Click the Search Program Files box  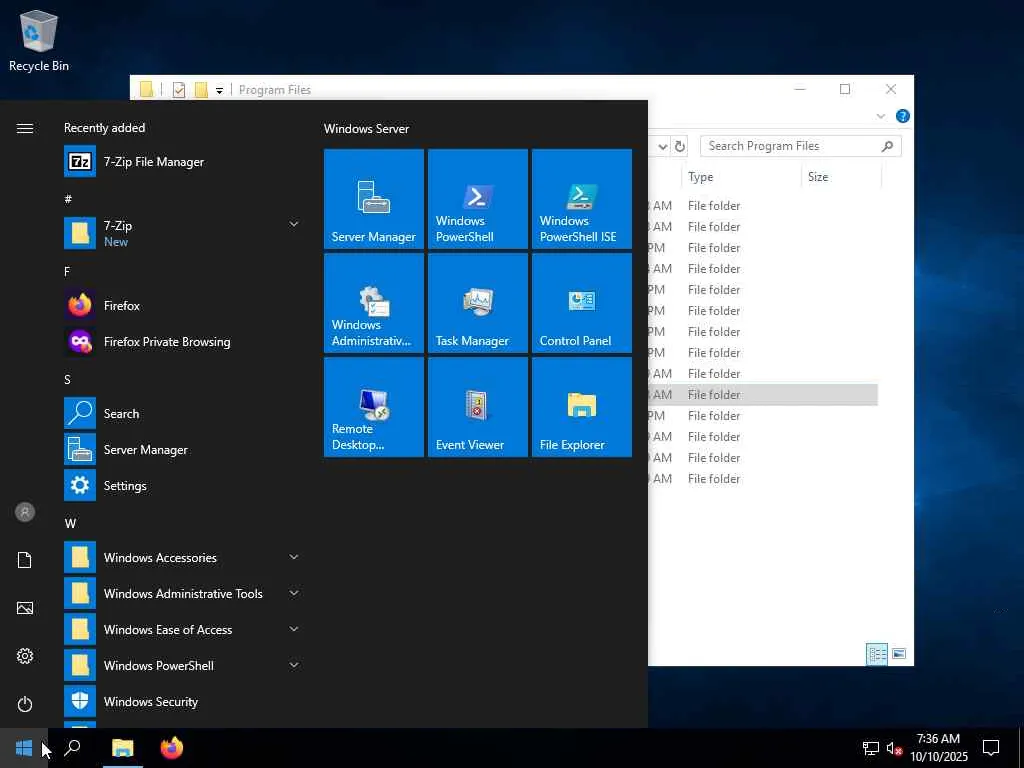[x=800, y=146]
